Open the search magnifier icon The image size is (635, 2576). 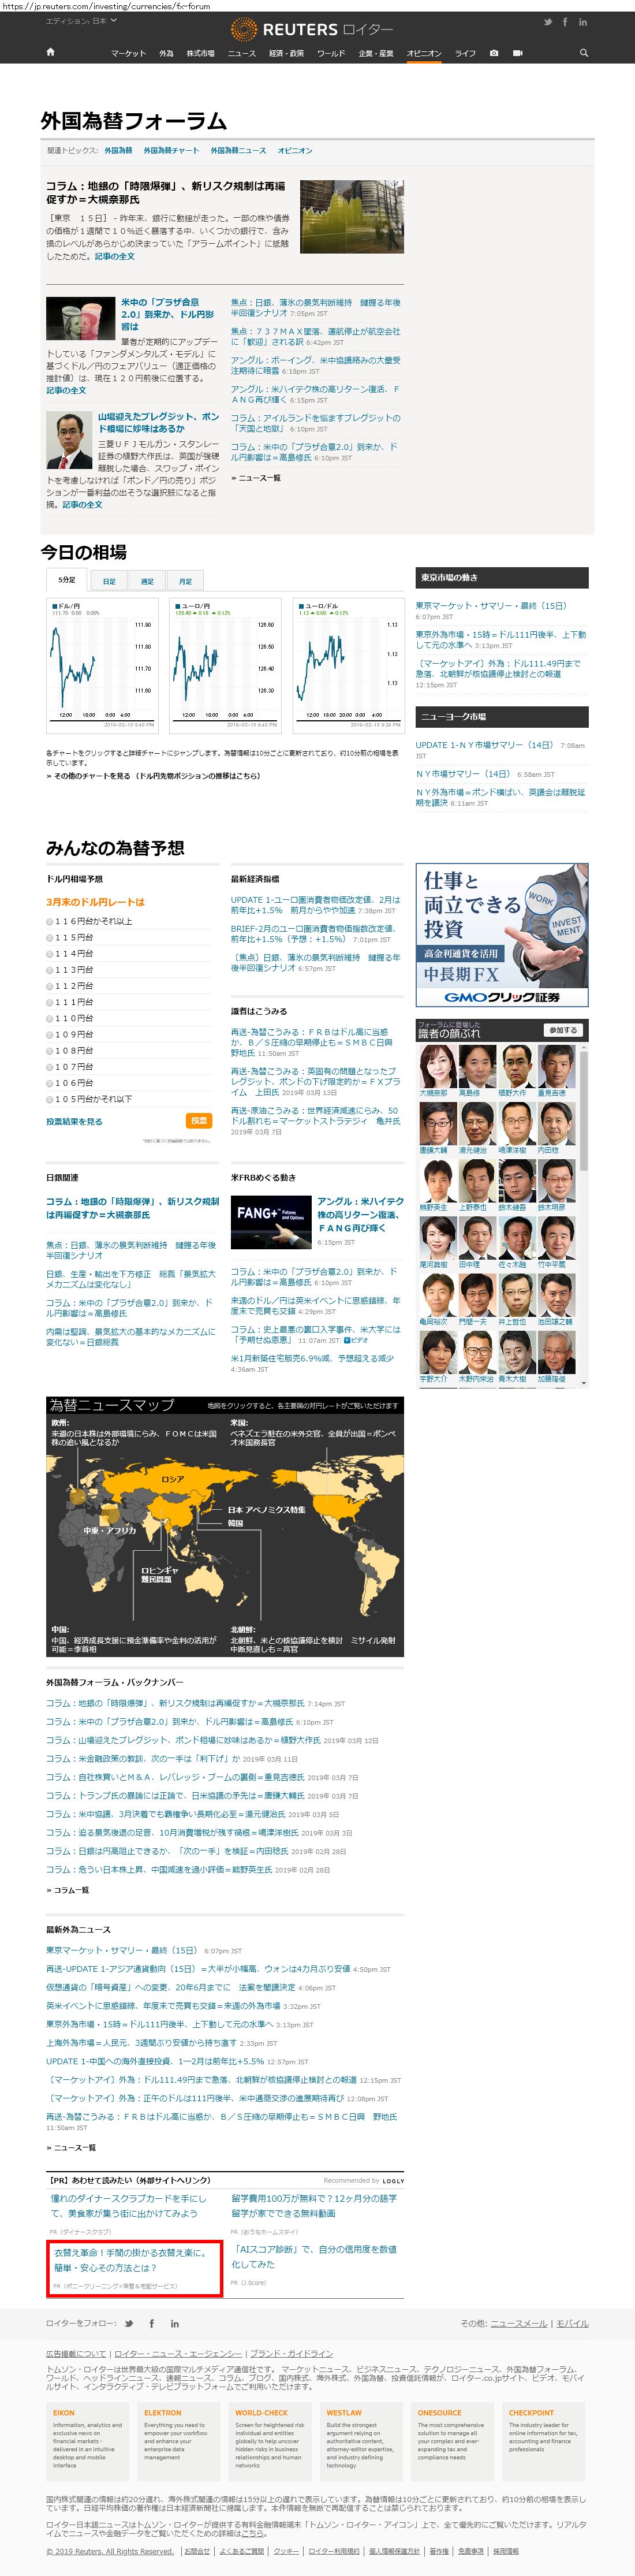click(583, 53)
